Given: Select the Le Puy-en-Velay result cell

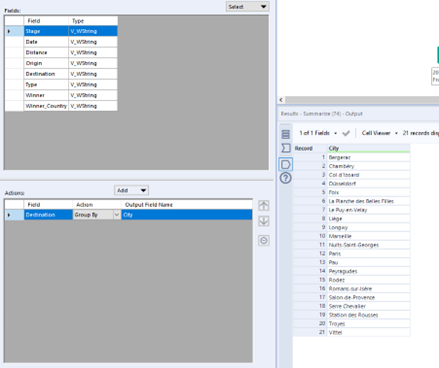Looking at the screenshot, I should point(368,210).
